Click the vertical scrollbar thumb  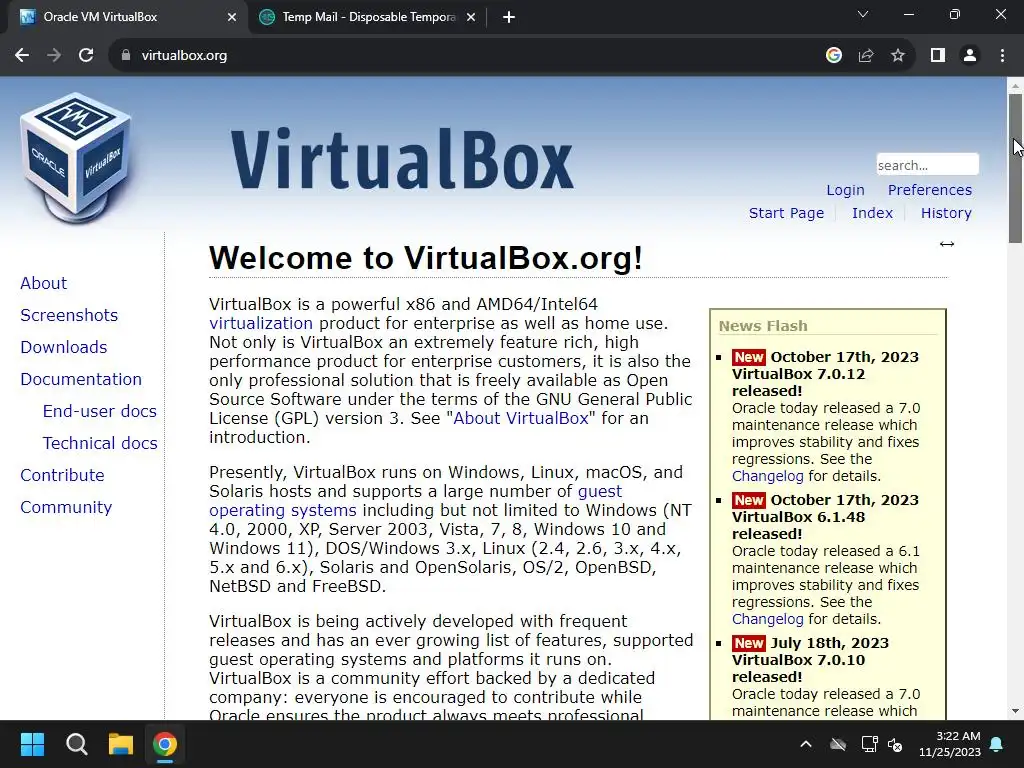[x=1015, y=168]
